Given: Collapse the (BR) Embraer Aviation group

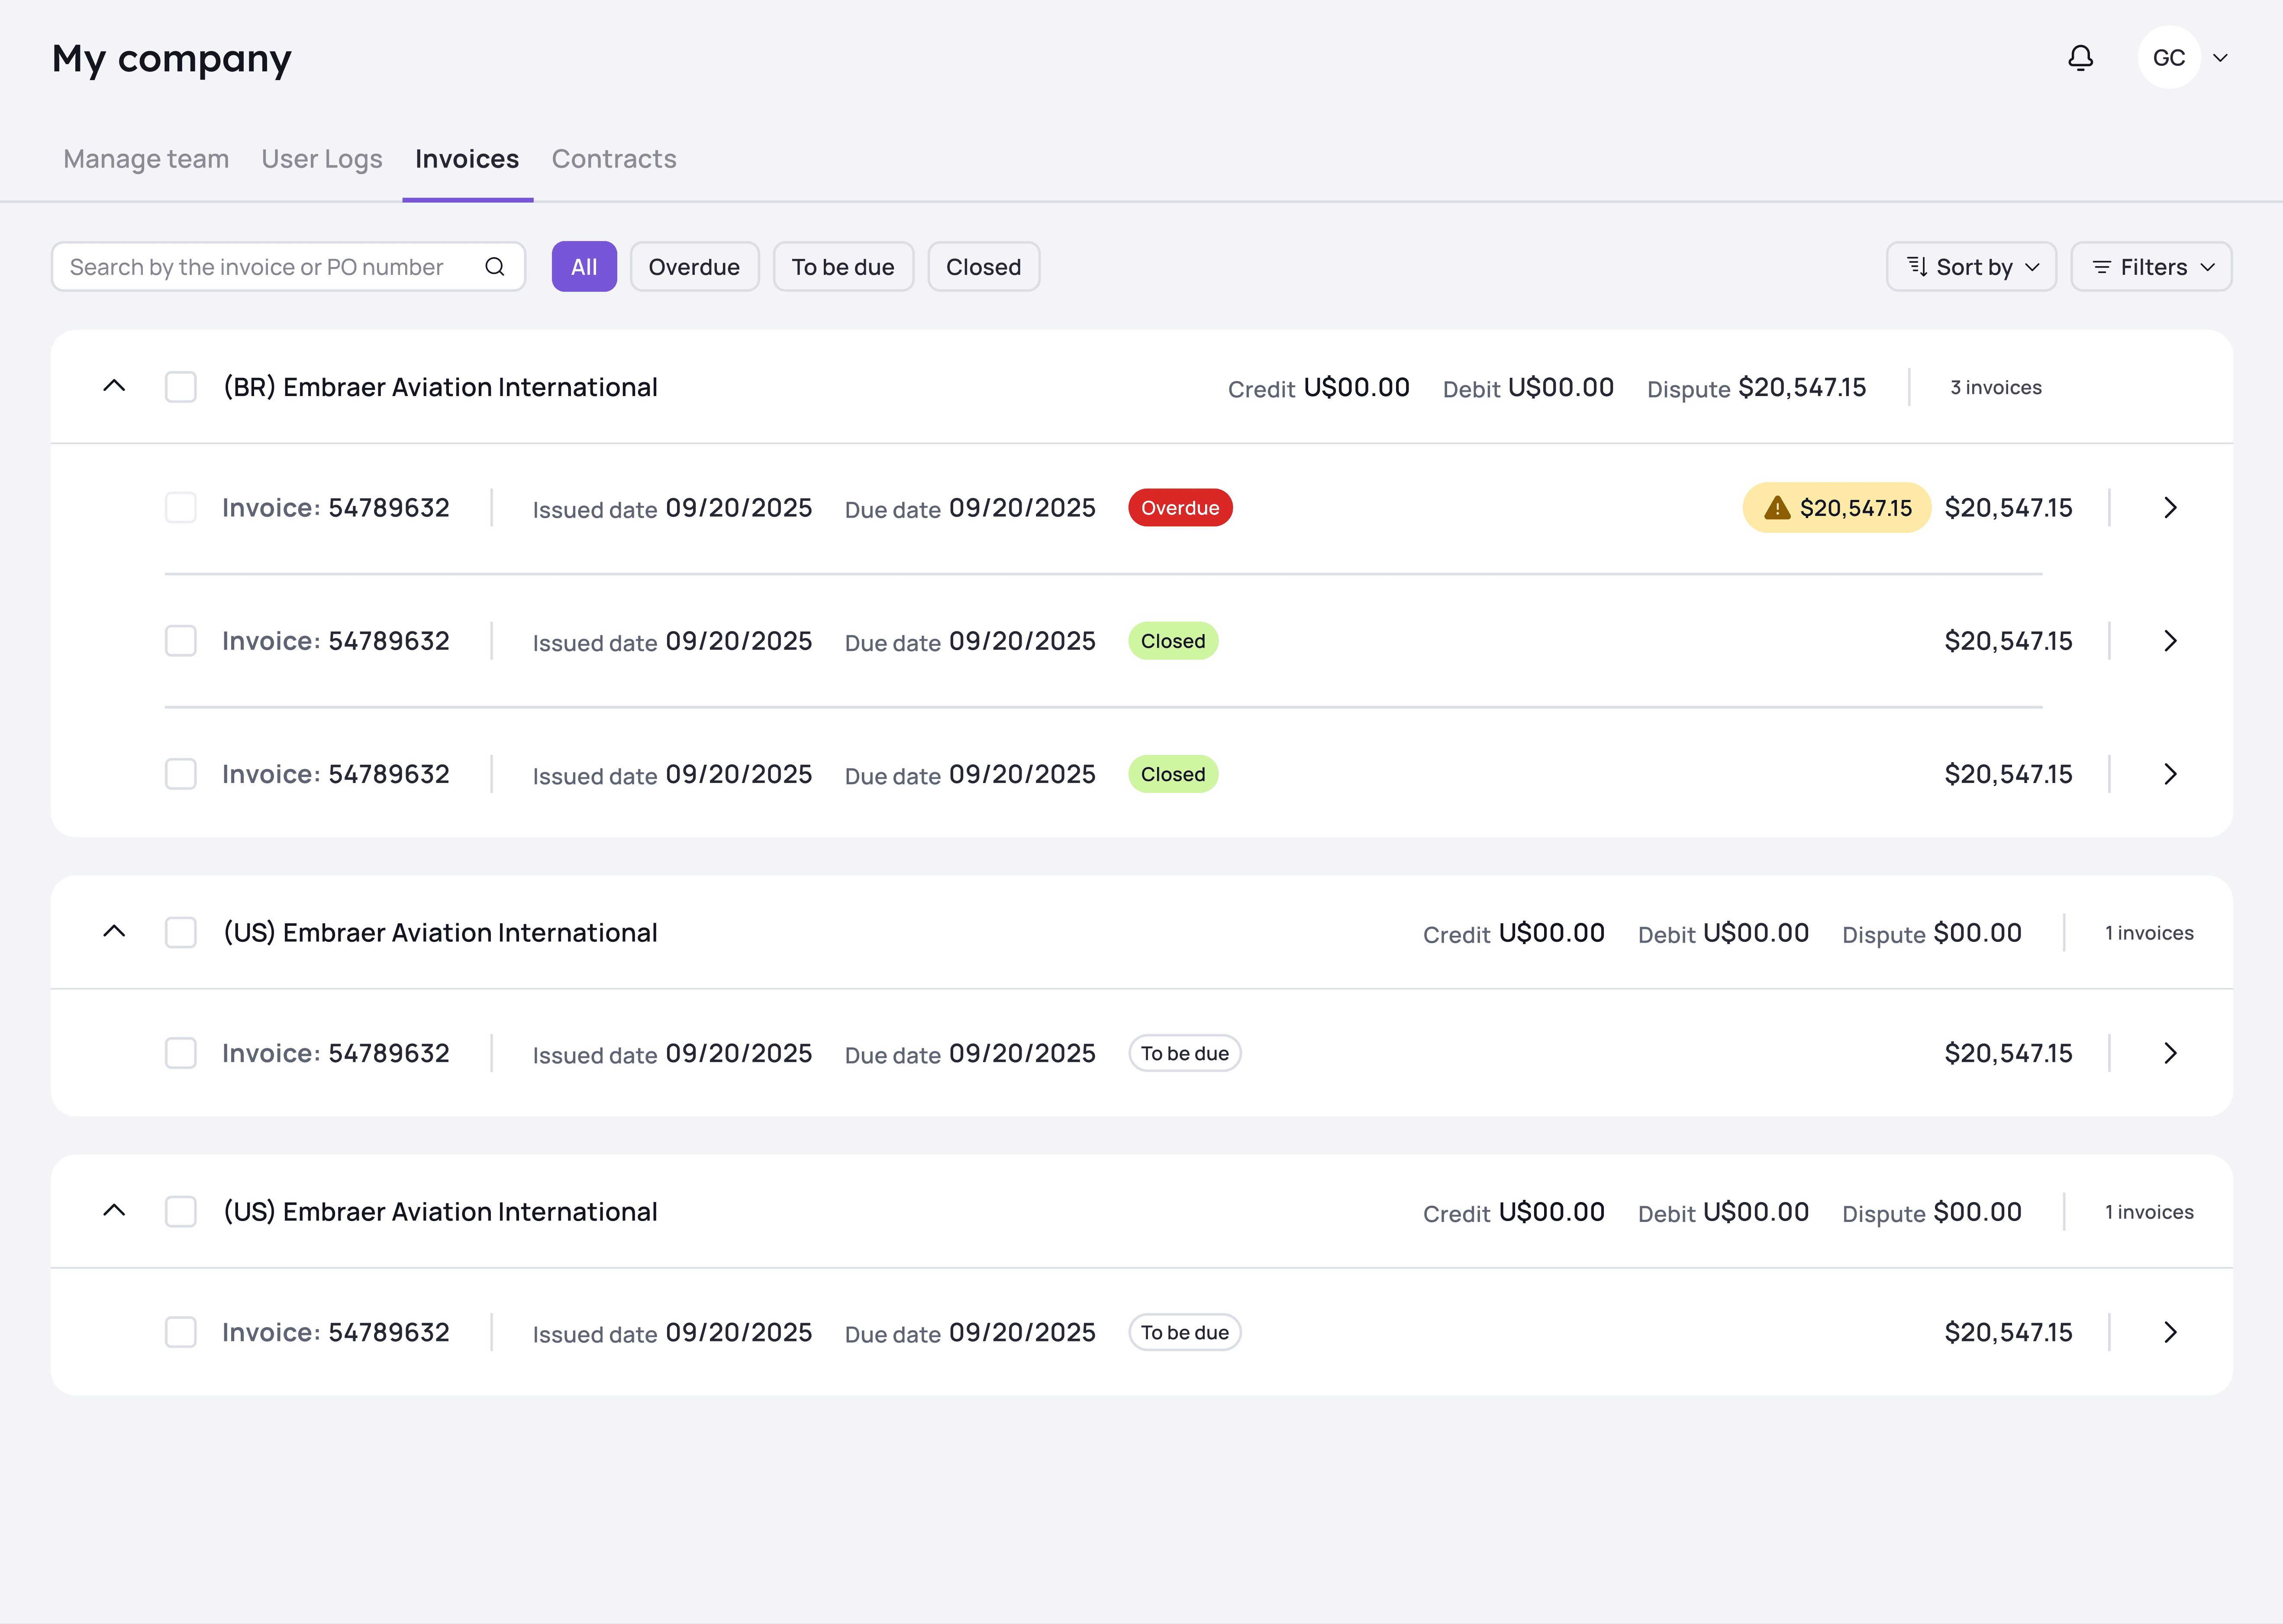Looking at the screenshot, I should click(114, 386).
